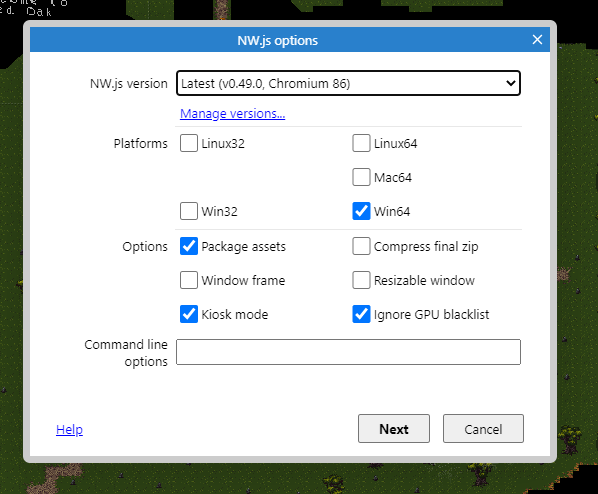598x494 pixels.
Task: Enable the Resizable window option
Action: tap(361, 280)
